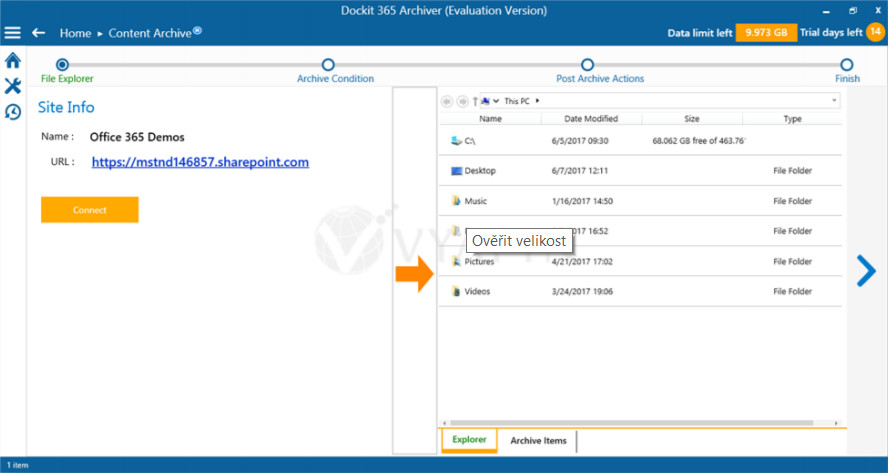Image resolution: width=888 pixels, height=473 pixels.
Task: Select the Pictures folder icon
Action: pyautogui.click(x=456, y=261)
